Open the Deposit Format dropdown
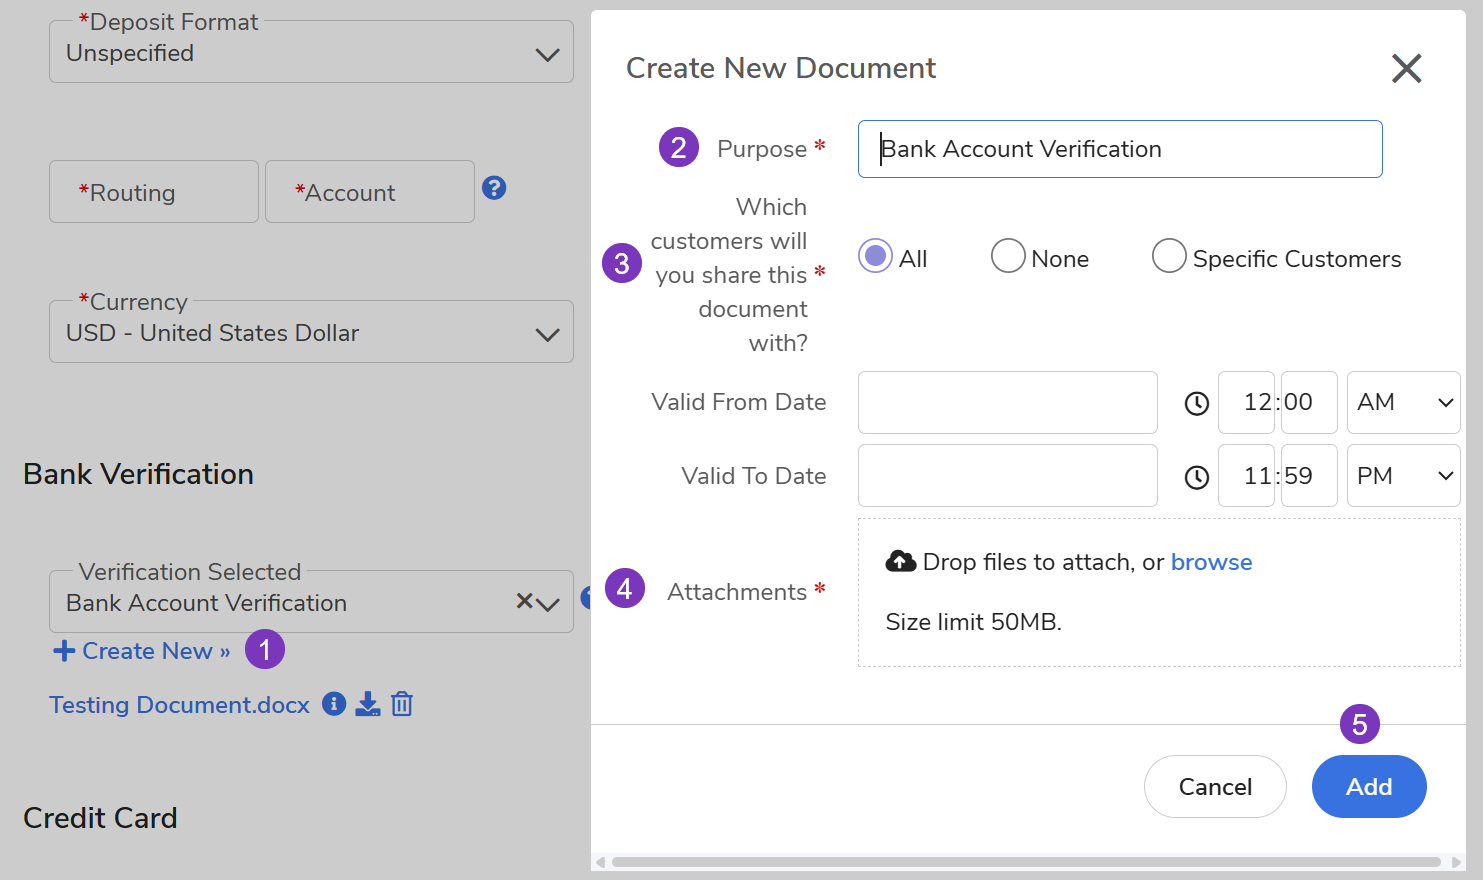 [546, 54]
